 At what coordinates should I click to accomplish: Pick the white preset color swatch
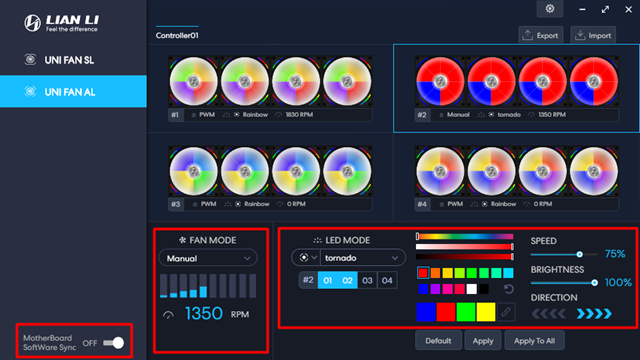471,289
